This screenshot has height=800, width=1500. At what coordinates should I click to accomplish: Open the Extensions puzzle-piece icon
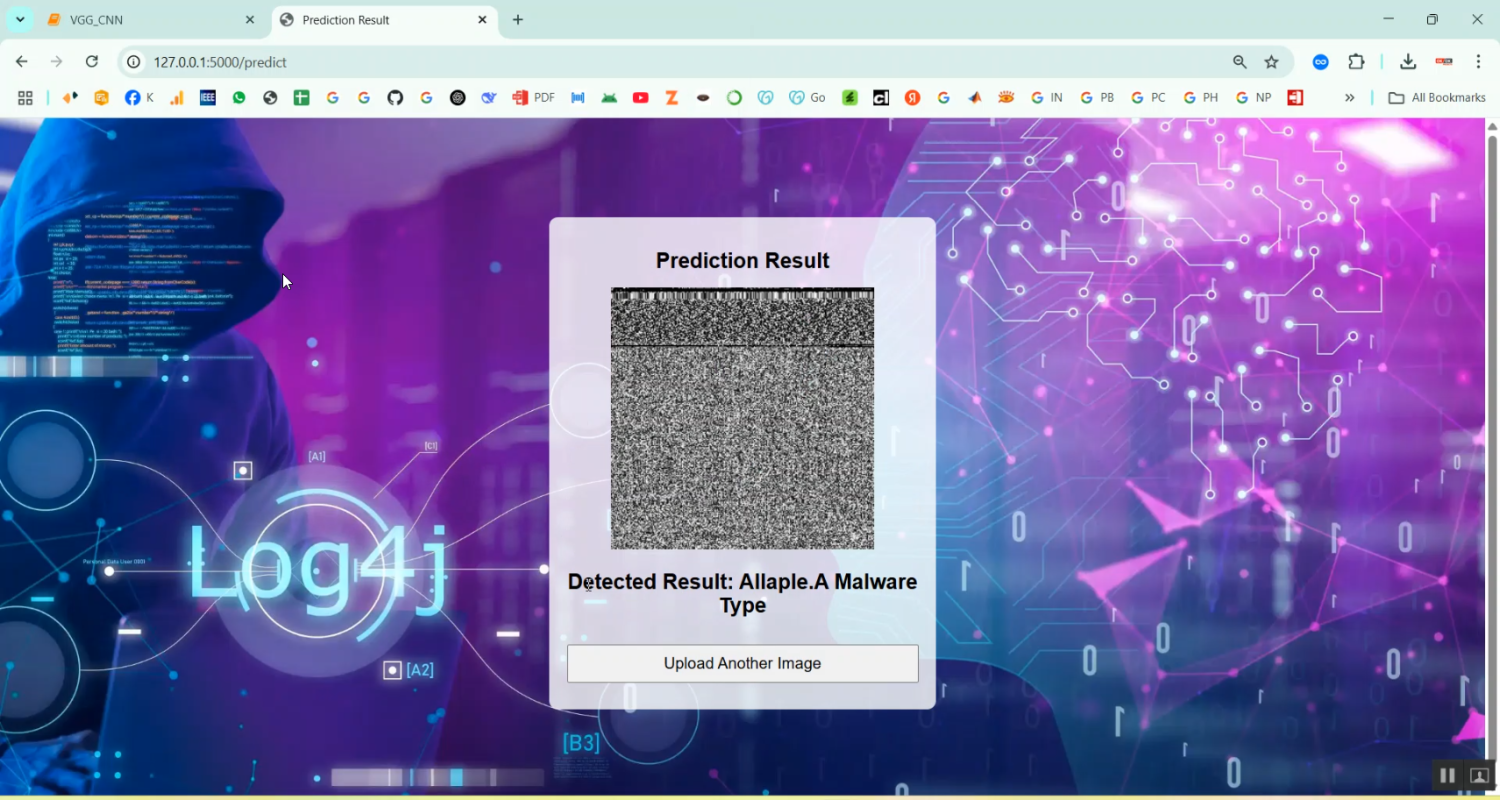[1356, 61]
